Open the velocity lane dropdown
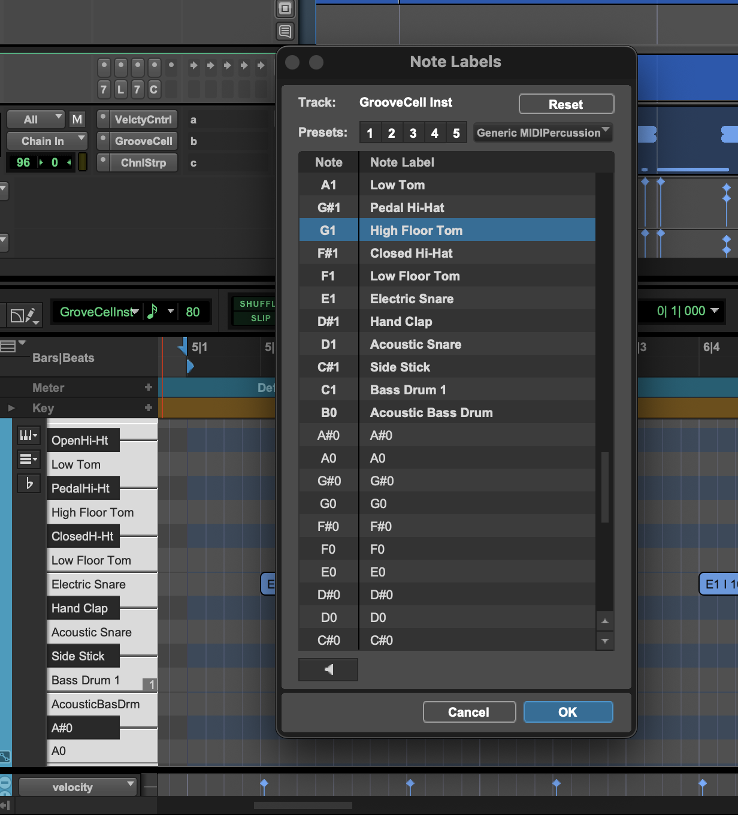The image size is (738, 816). coord(78,787)
